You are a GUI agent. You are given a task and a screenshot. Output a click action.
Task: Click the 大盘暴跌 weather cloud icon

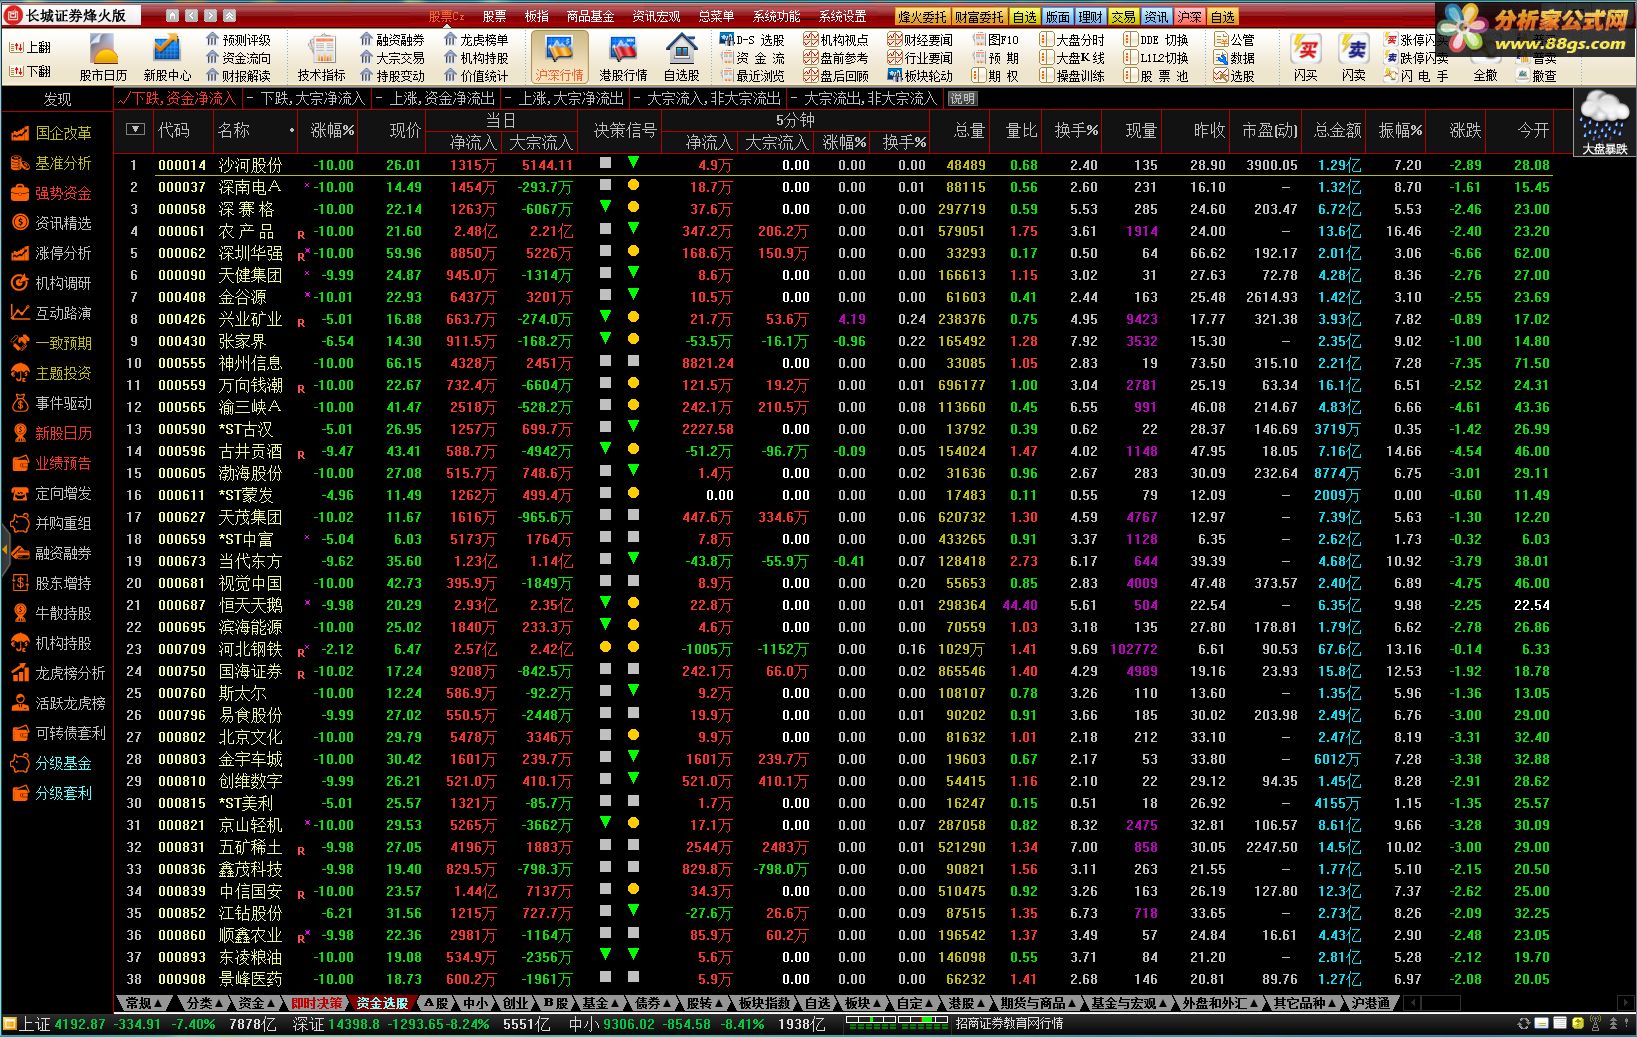pos(1604,123)
